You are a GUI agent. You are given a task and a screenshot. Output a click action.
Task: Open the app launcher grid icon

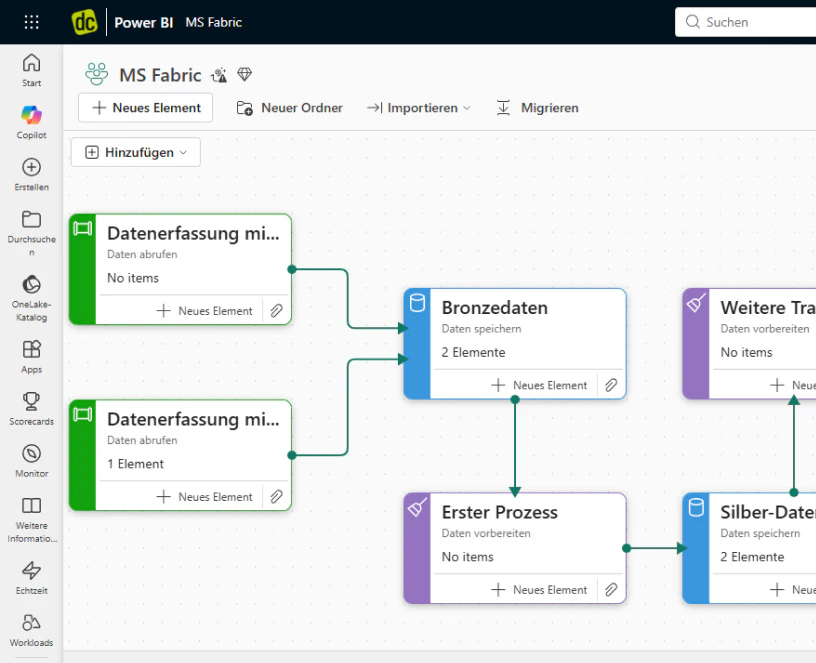[x=31, y=22]
